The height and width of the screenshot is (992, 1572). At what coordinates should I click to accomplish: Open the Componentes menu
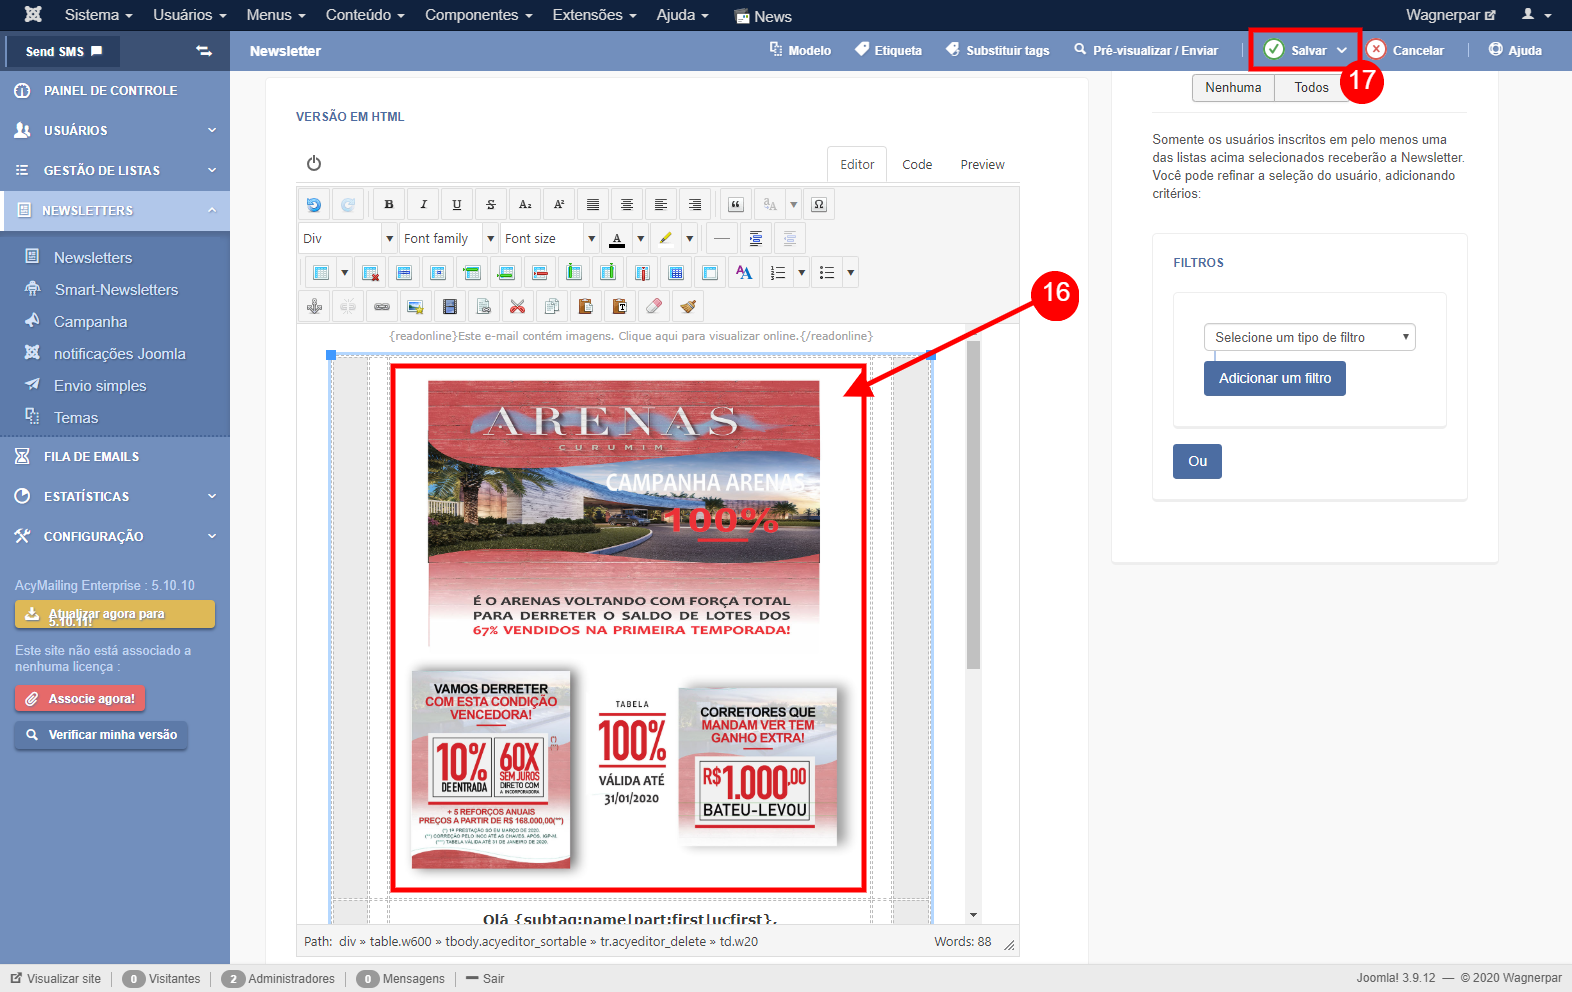[x=478, y=15]
